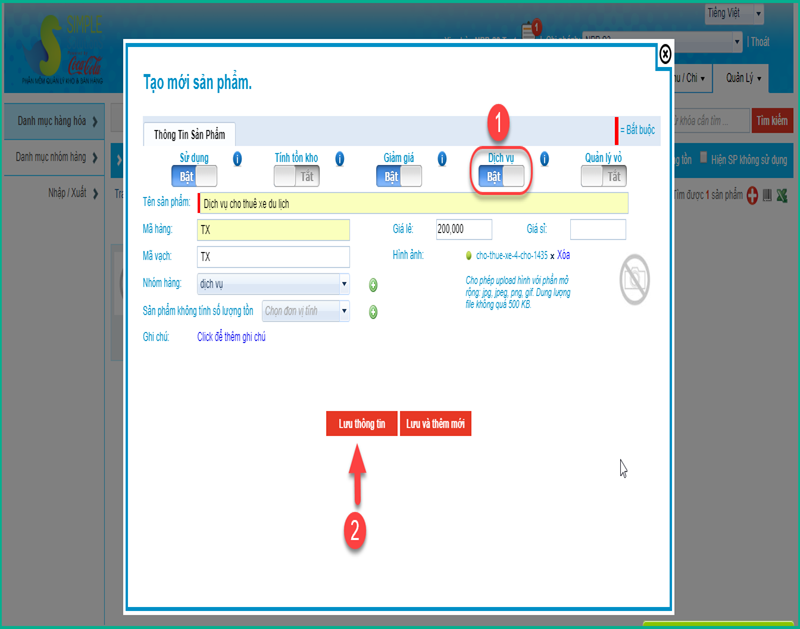
Task: Open the Nhóm hàng dropdown
Action: coord(273,284)
